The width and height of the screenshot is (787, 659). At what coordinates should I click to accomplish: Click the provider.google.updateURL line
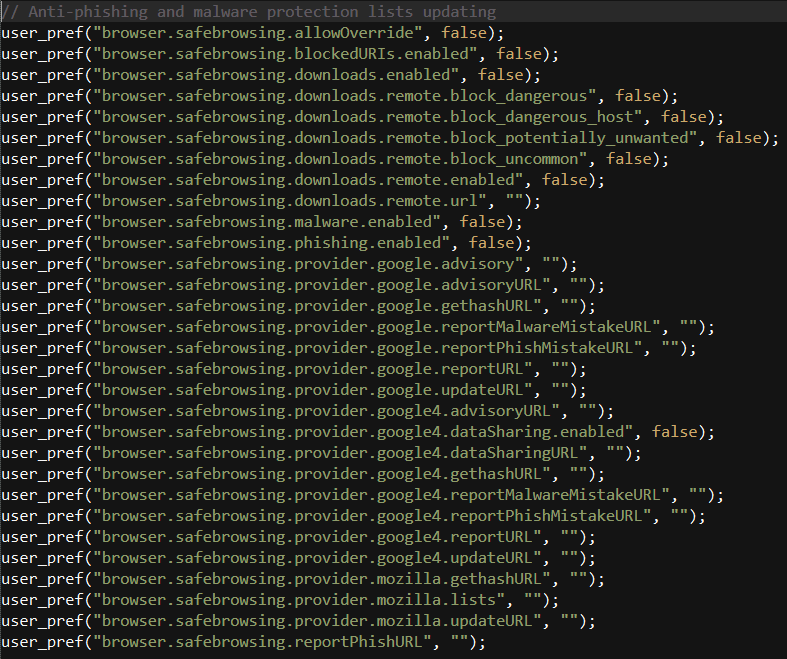pos(294,390)
